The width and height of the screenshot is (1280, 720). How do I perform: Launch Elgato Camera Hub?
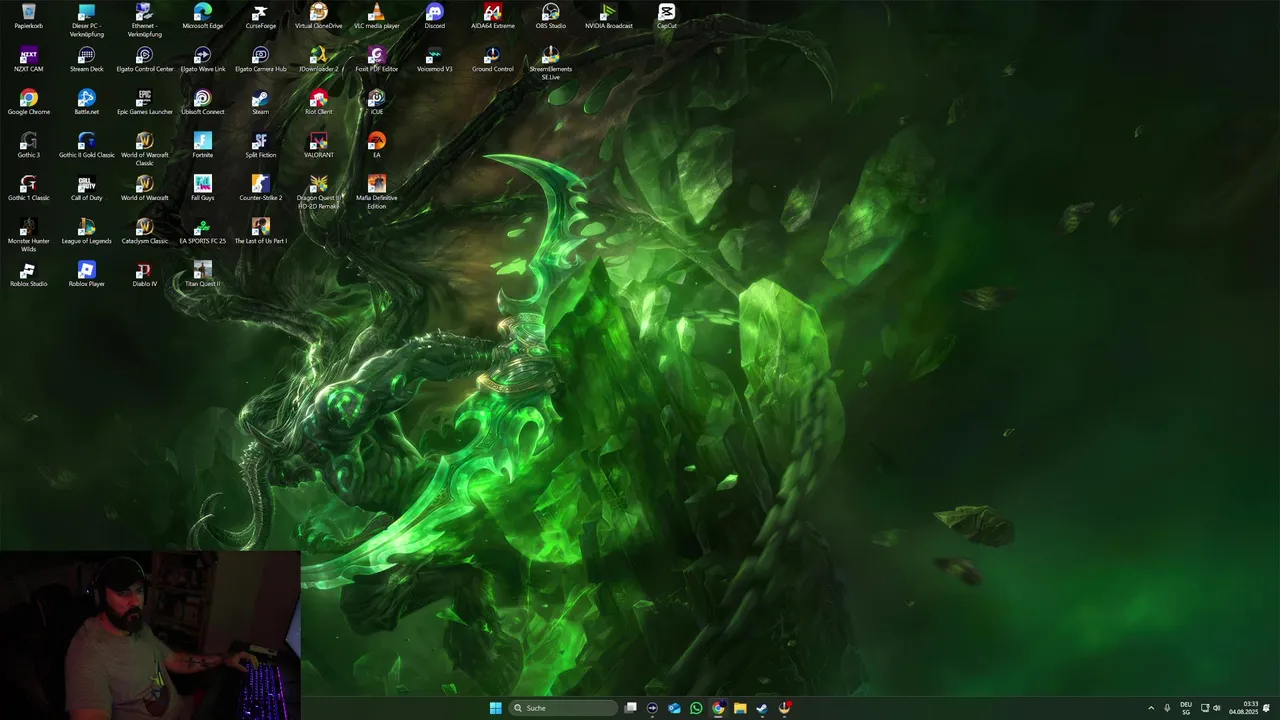pos(261,59)
